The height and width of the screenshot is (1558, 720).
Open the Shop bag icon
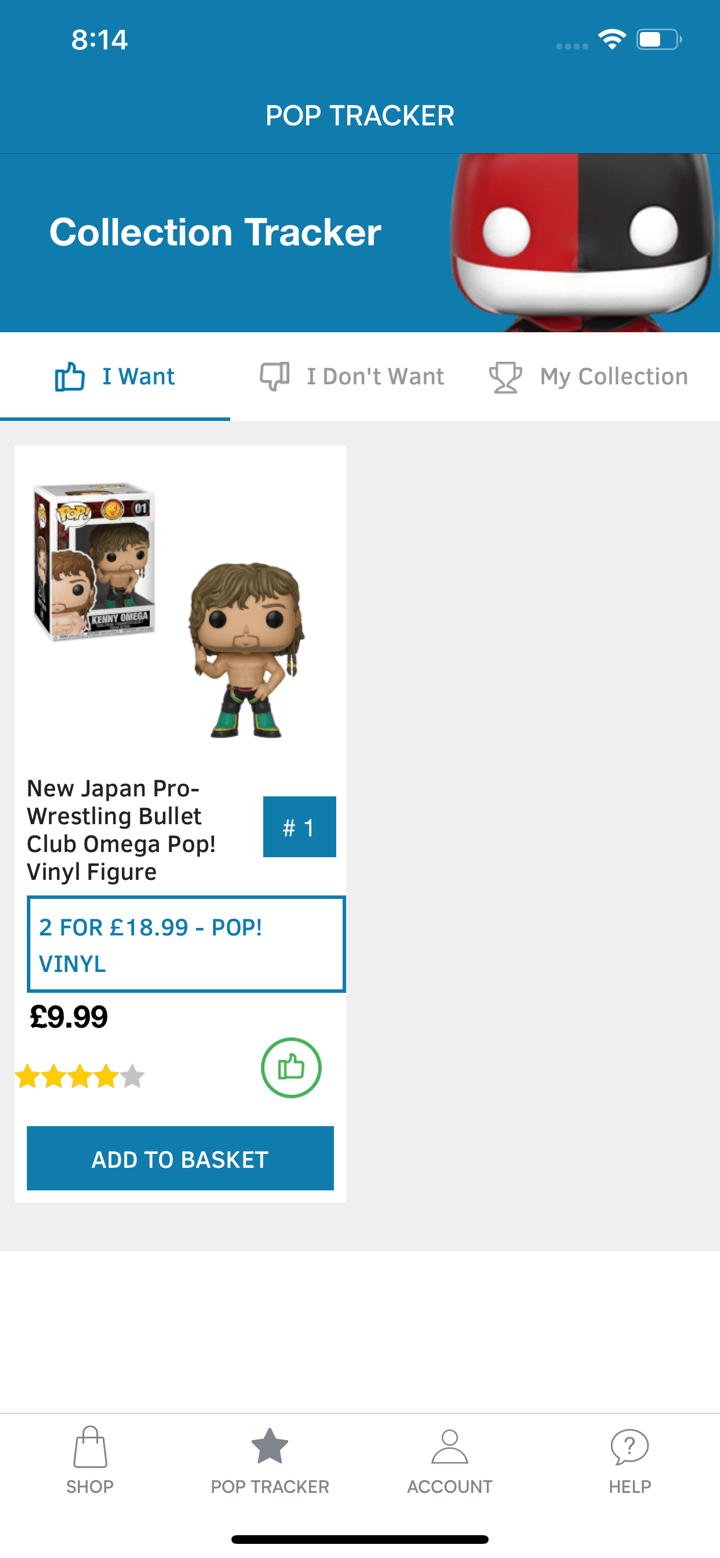(x=89, y=1444)
